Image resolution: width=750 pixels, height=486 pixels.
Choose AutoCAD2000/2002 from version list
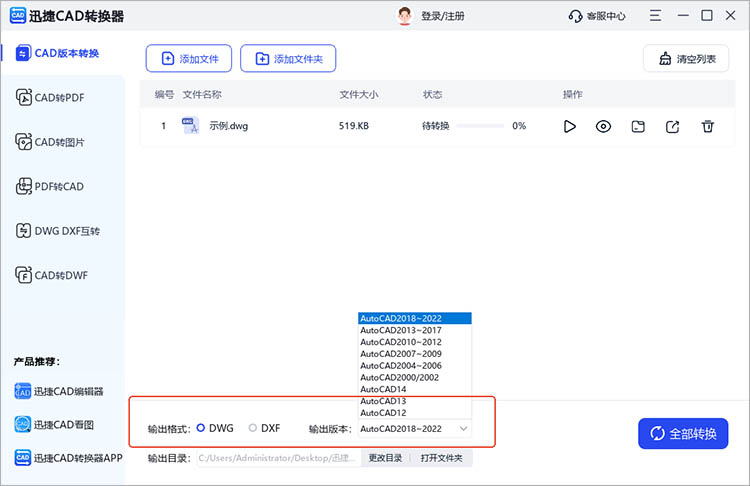click(x=415, y=377)
